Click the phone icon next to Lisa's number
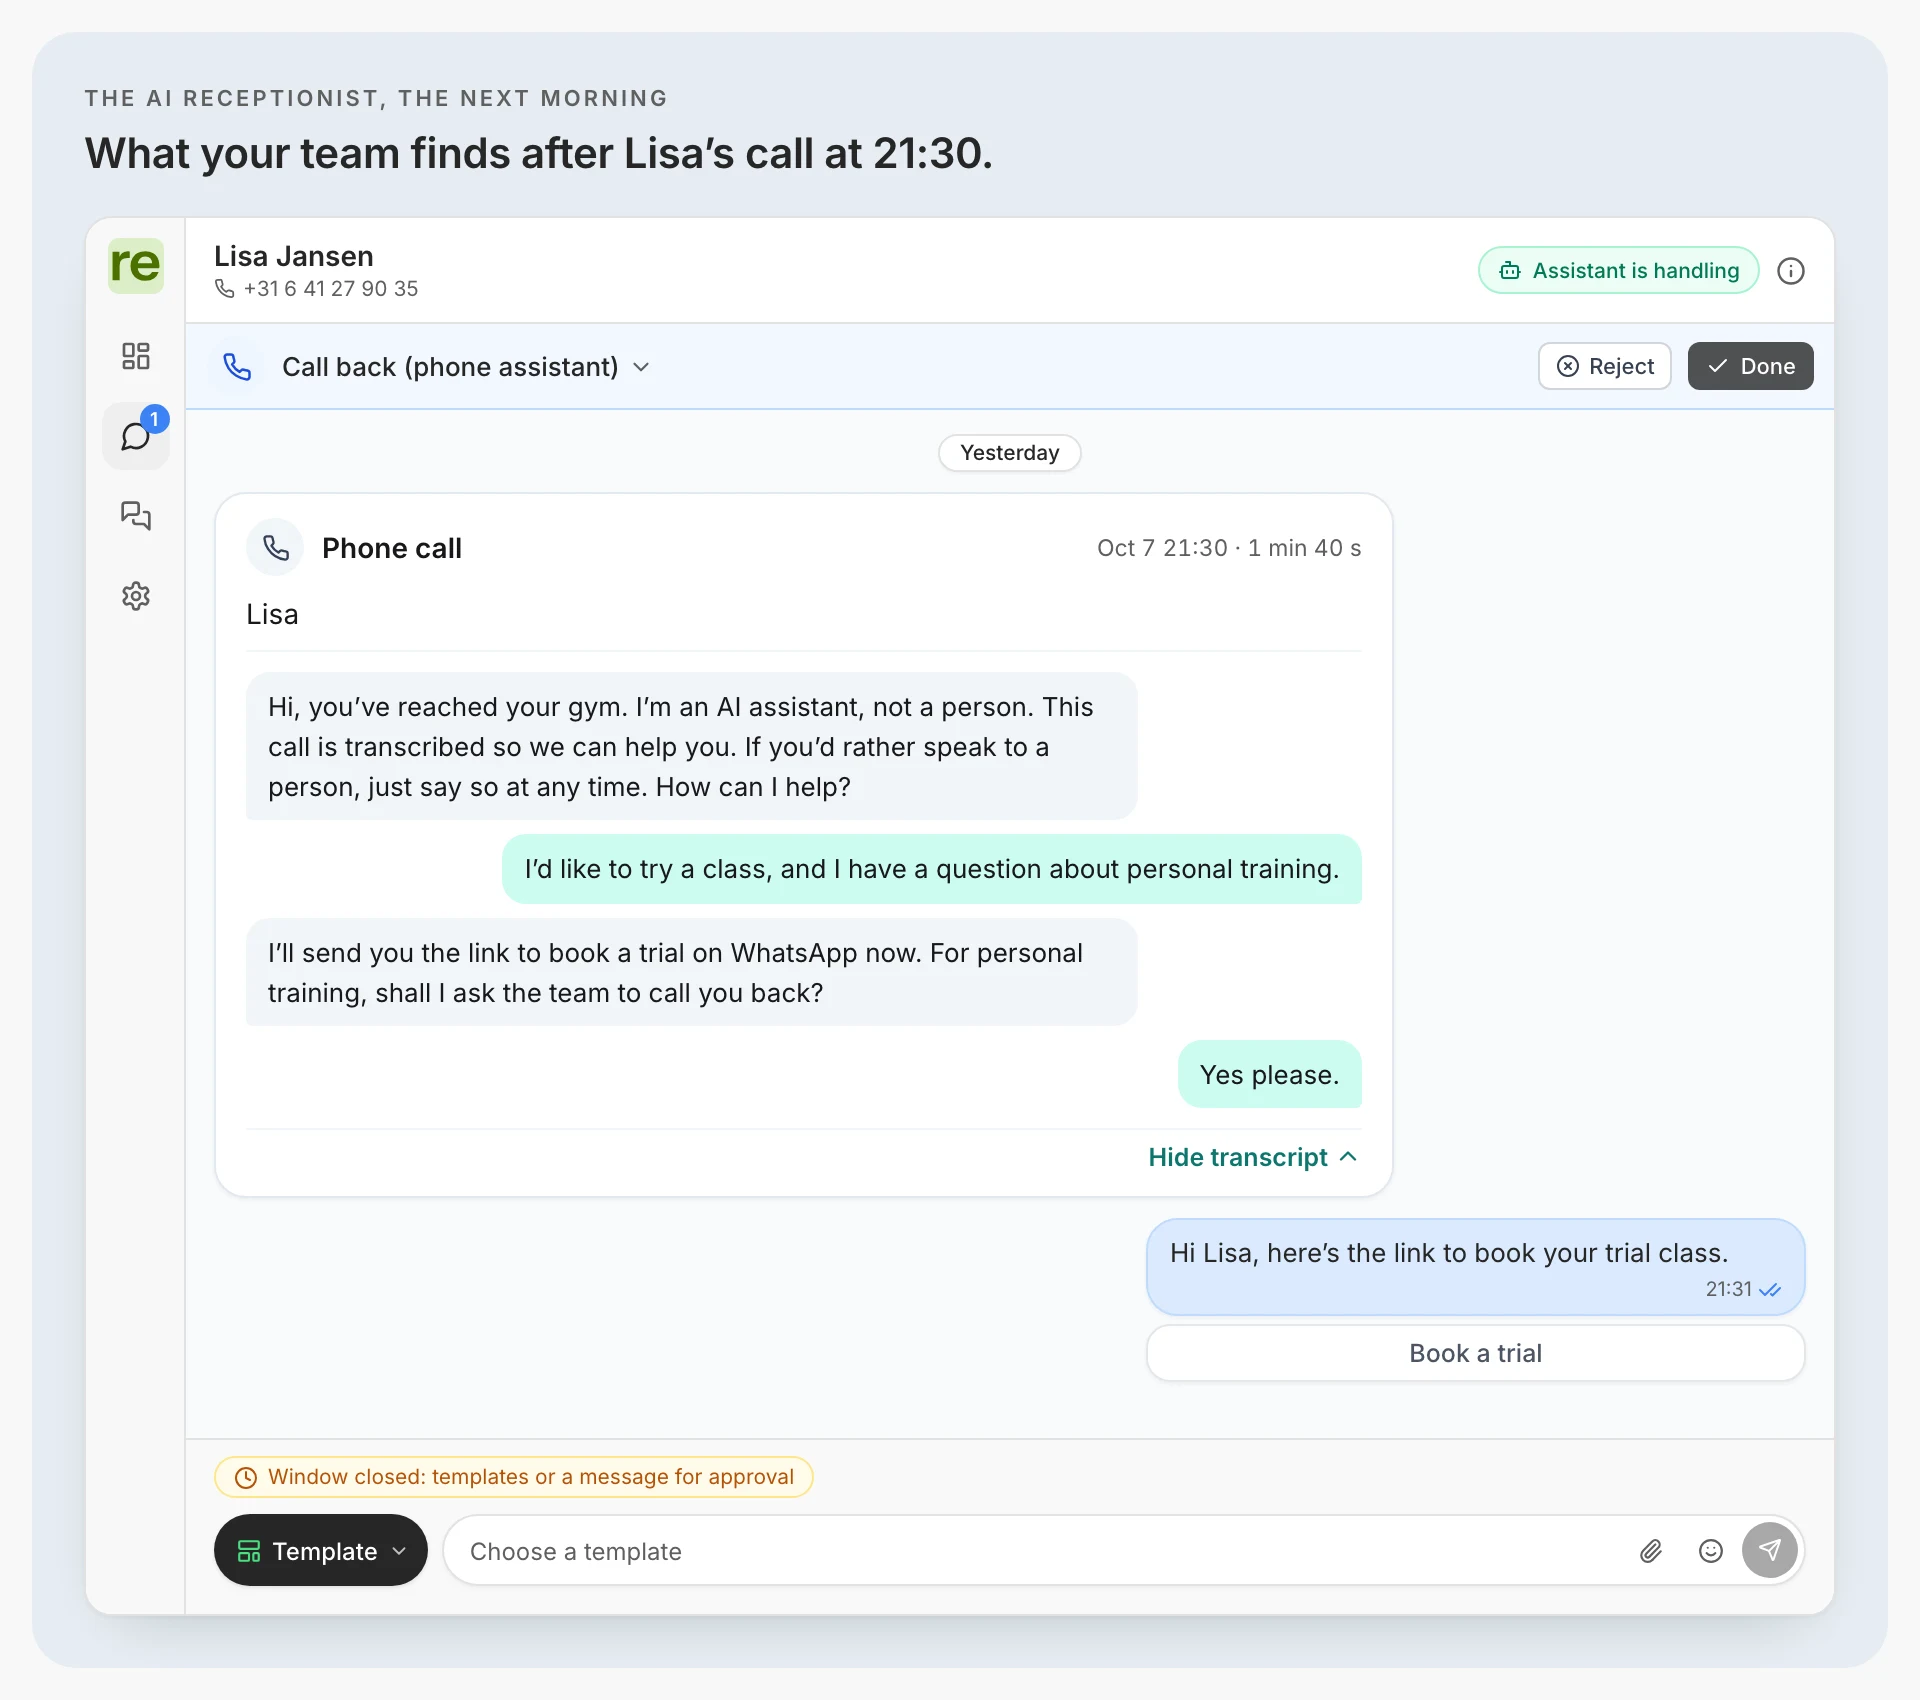This screenshot has width=1920, height=1700. tap(225, 289)
